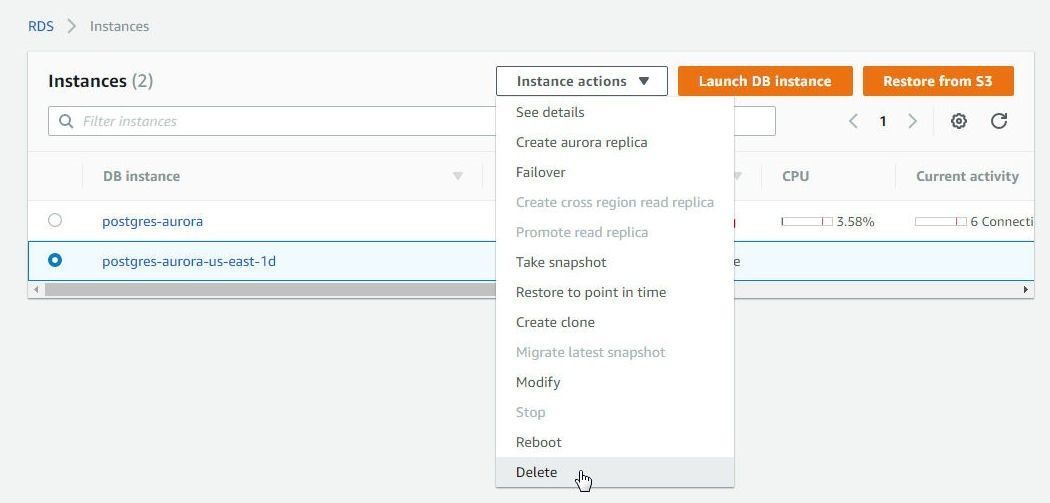Sort by the DB instance column arrow
The height and width of the screenshot is (503, 1050).
(457, 176)
